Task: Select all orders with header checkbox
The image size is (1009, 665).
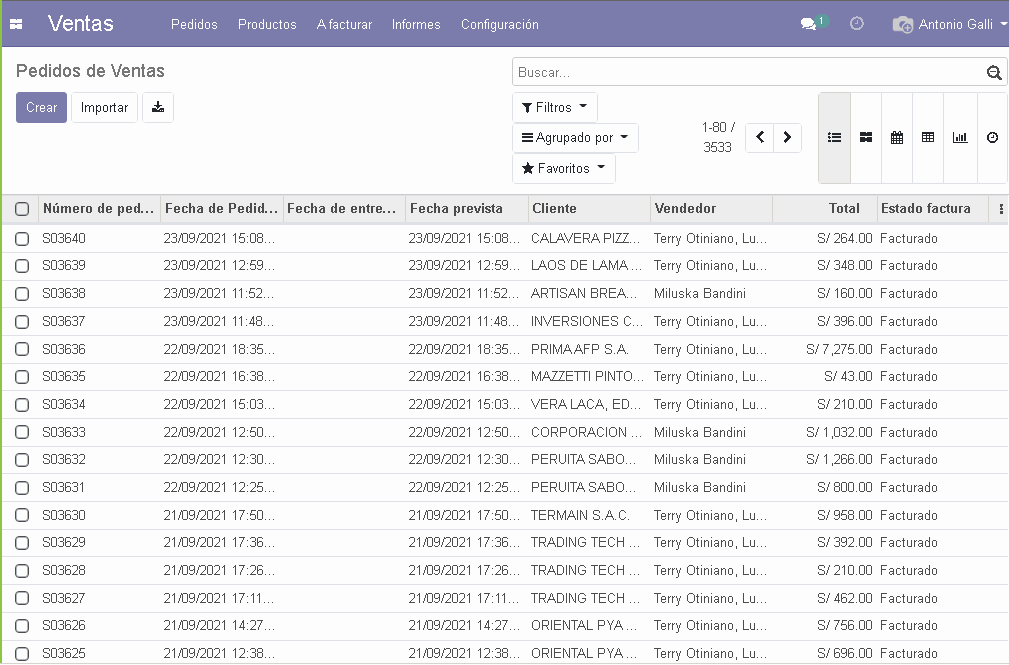Action: 22,209
